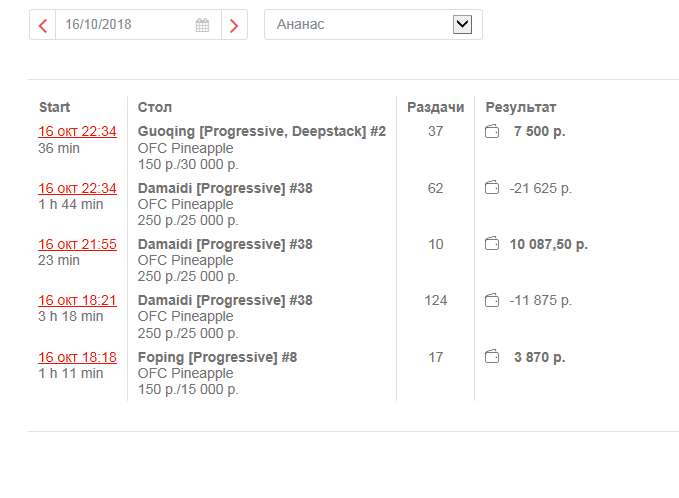Open the 16 окт 18:21 session link
Image resolution: width=679 pixels, height=498 pixels.
(x=77, y=300)
